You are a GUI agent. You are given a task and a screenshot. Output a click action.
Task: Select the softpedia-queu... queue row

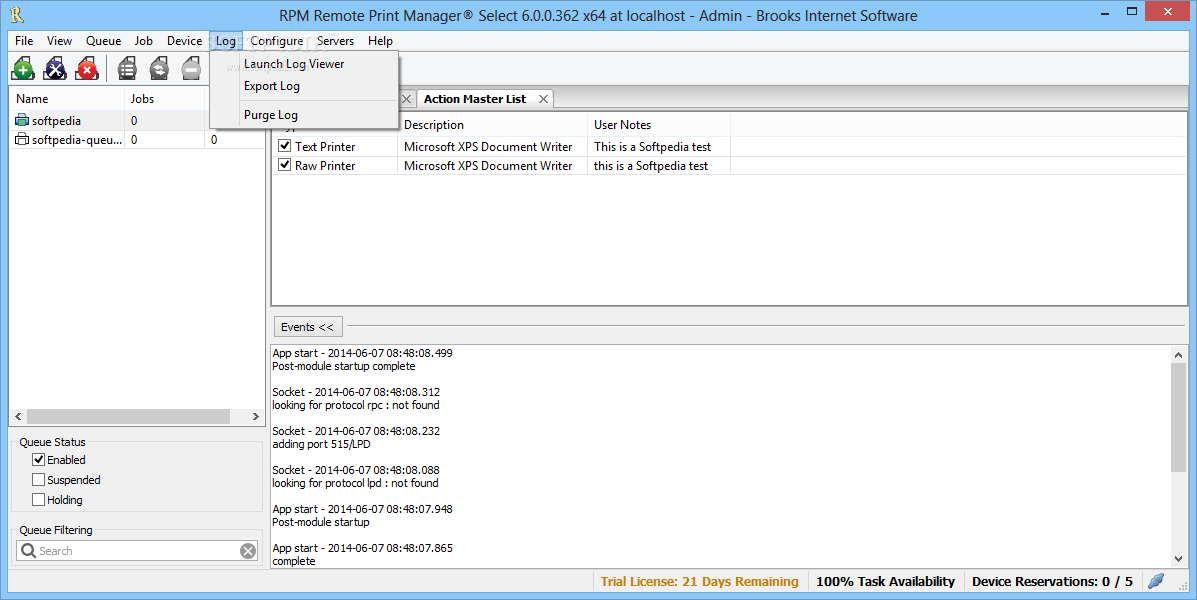(x=137, y=140)
